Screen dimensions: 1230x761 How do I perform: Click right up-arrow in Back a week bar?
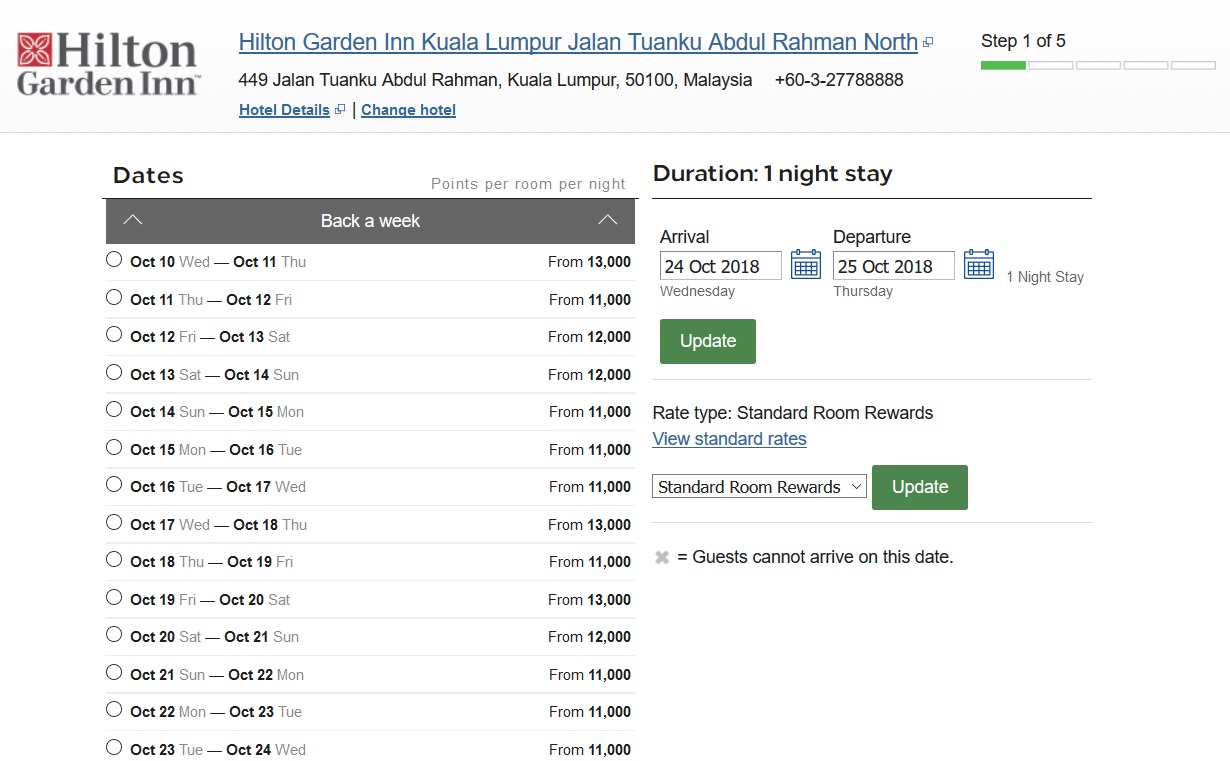point(607,221)
